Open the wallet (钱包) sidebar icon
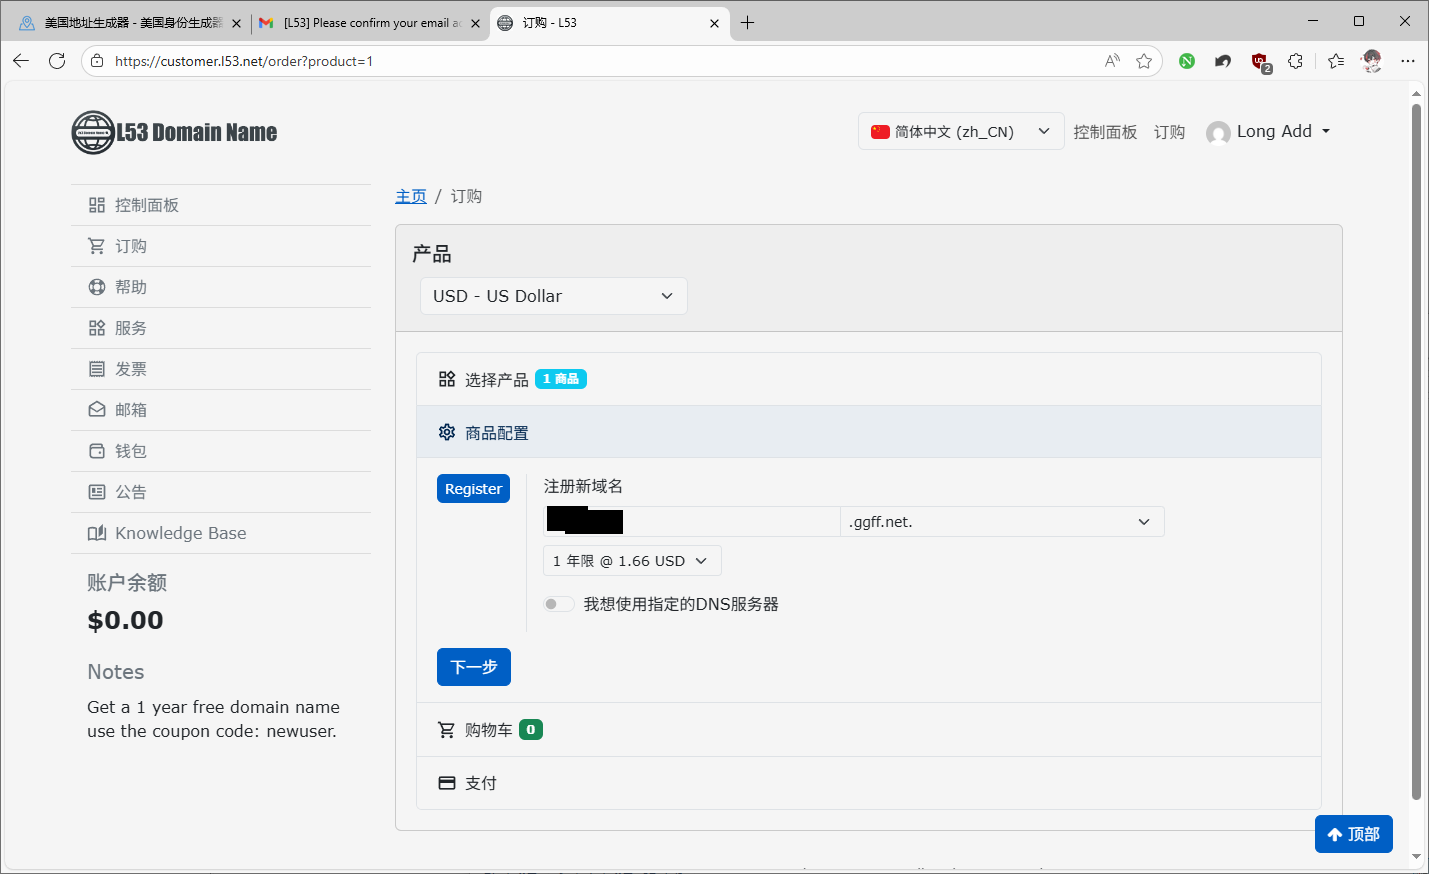This screenshot has width=1429, height=874. click(x=97, y=451)
